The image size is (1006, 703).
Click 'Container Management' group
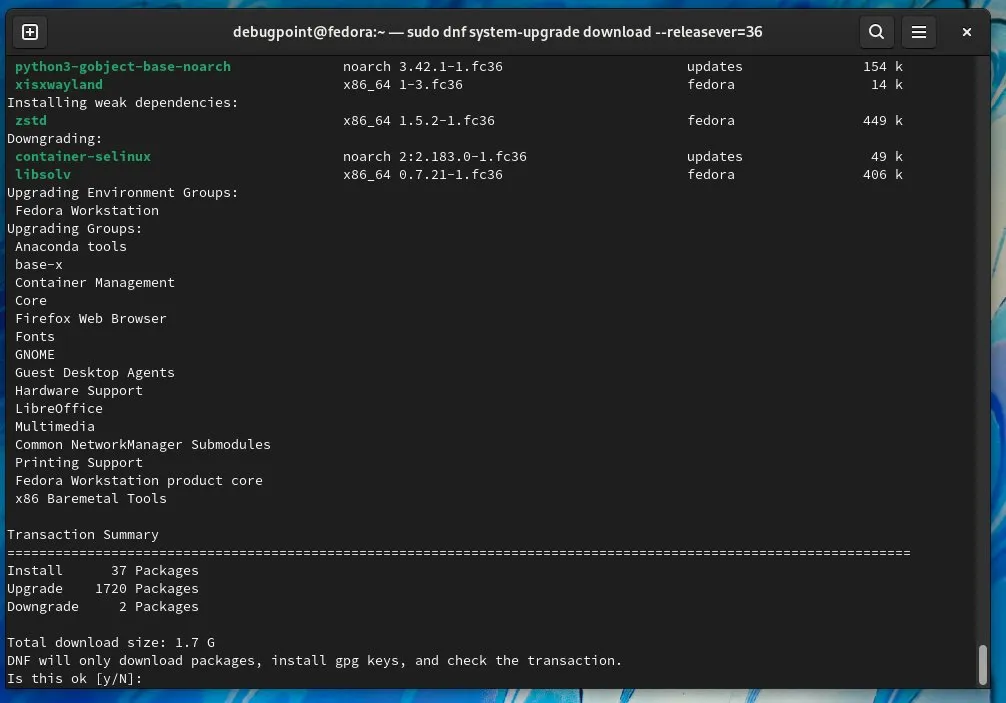[94, 282]
